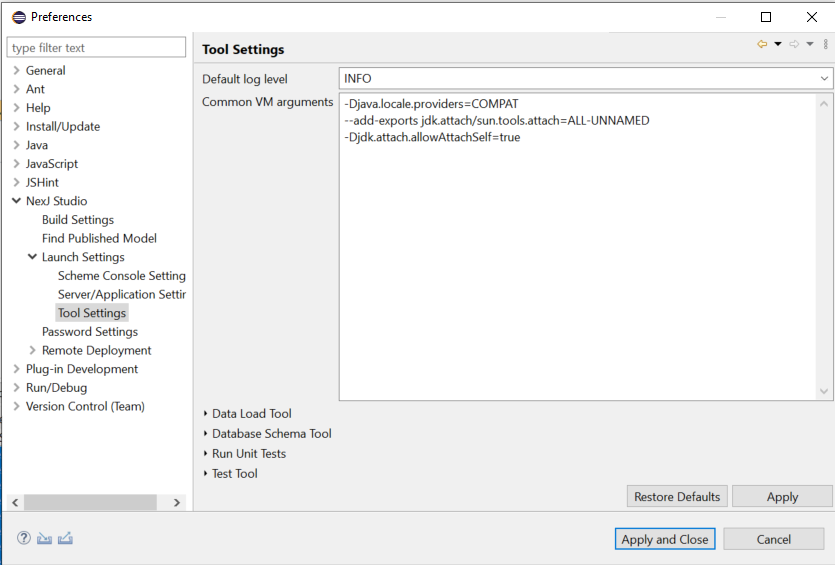The image size is (835, 565).
Task: Expand the Data Load Tool section
Action: point(206,414)
